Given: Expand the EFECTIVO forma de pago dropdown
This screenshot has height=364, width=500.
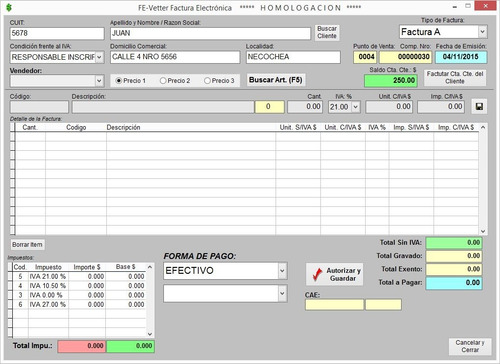Looking at the screenshot, I should point(282,271).
